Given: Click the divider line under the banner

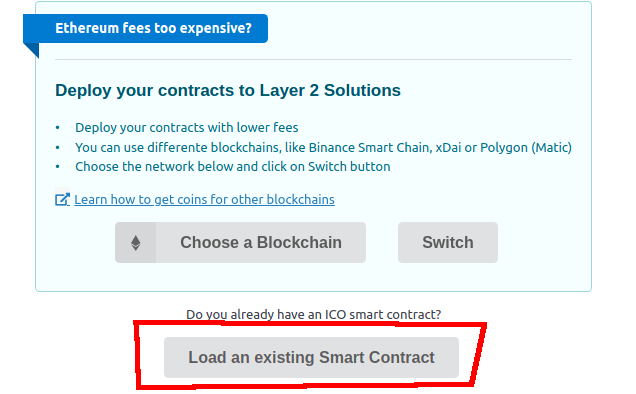Looking at the screenshot, I should pyautogui.click(x=313, y=60).
